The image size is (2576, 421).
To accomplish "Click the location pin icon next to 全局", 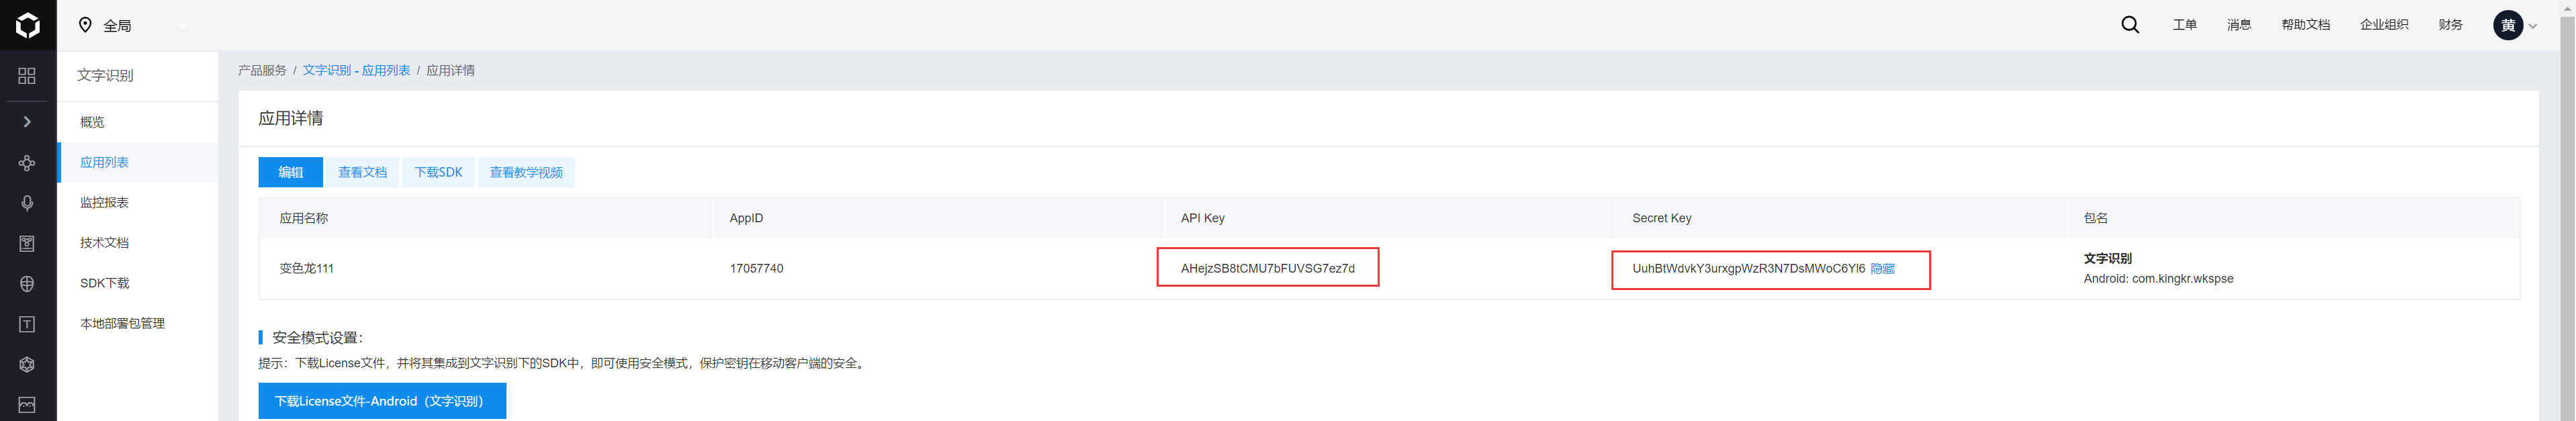I will (x=85, y=25).
